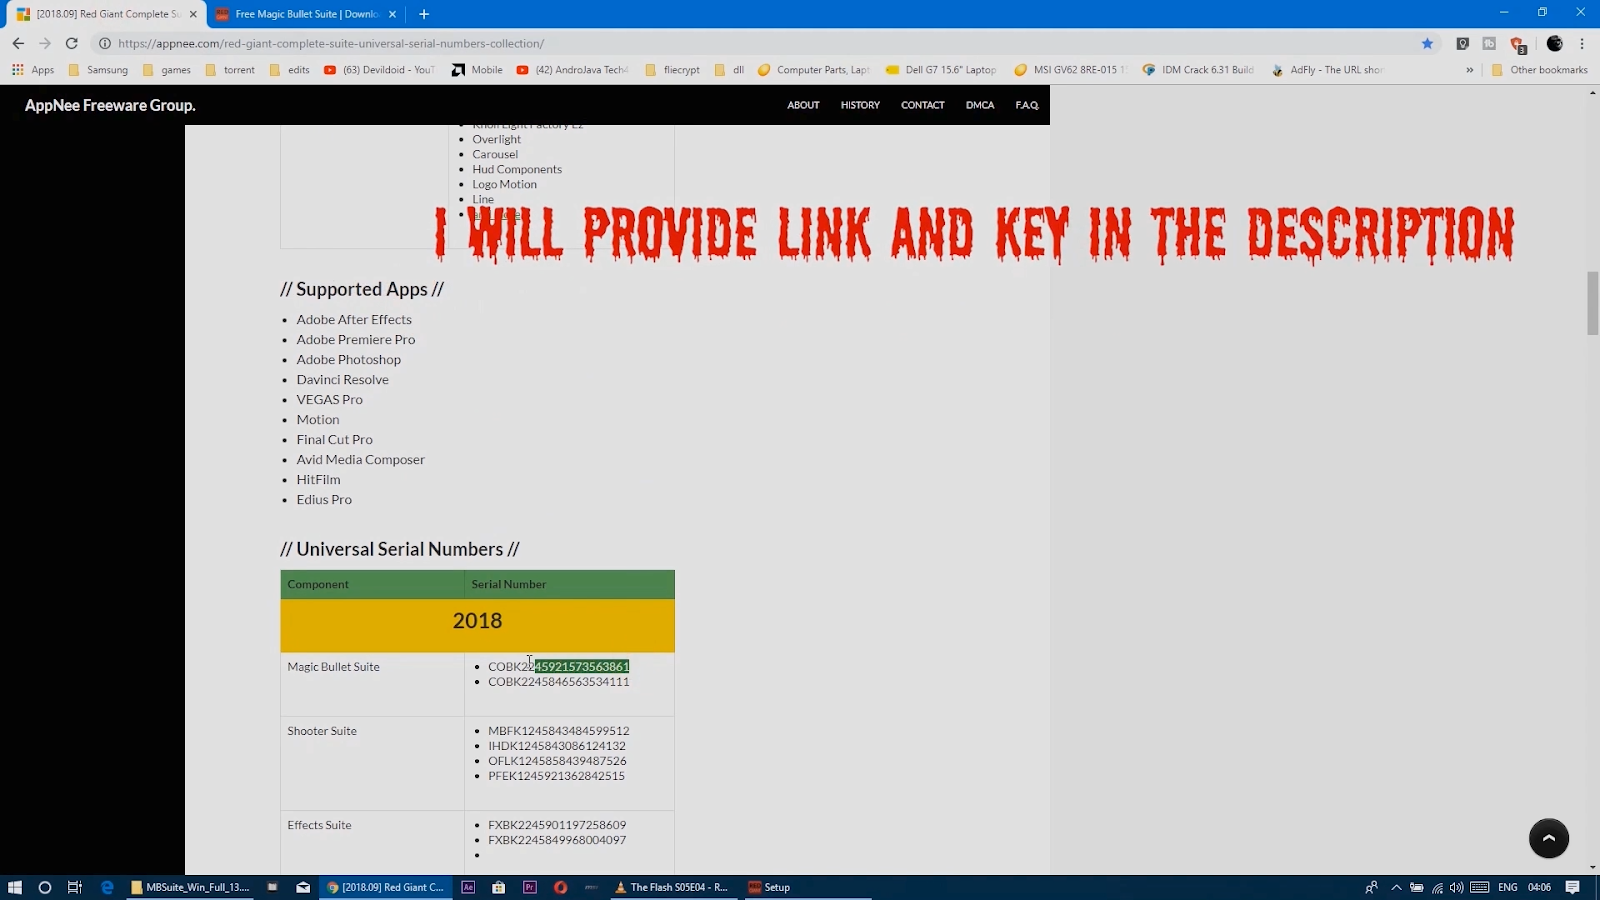1600x900 pixels.
Task: Open a new browser tab
Action: (x=424, y=14)
